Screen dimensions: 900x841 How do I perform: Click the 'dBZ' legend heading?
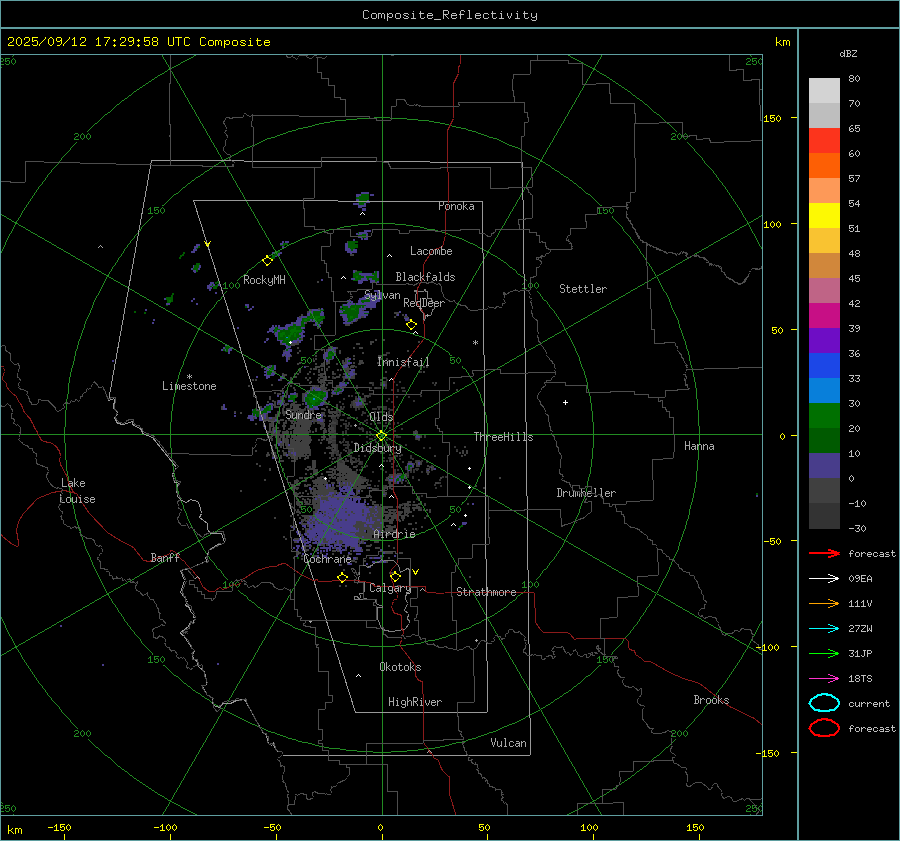(x=848, y=53)
